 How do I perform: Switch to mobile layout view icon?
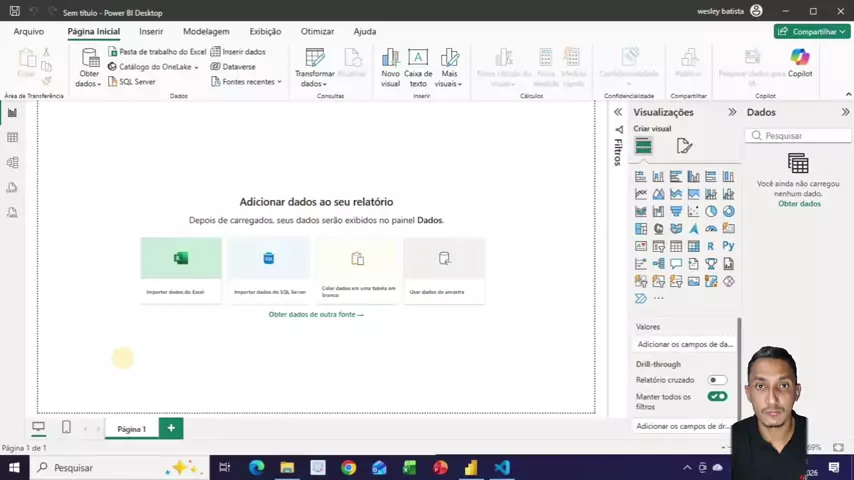click(x=66, y=428)
